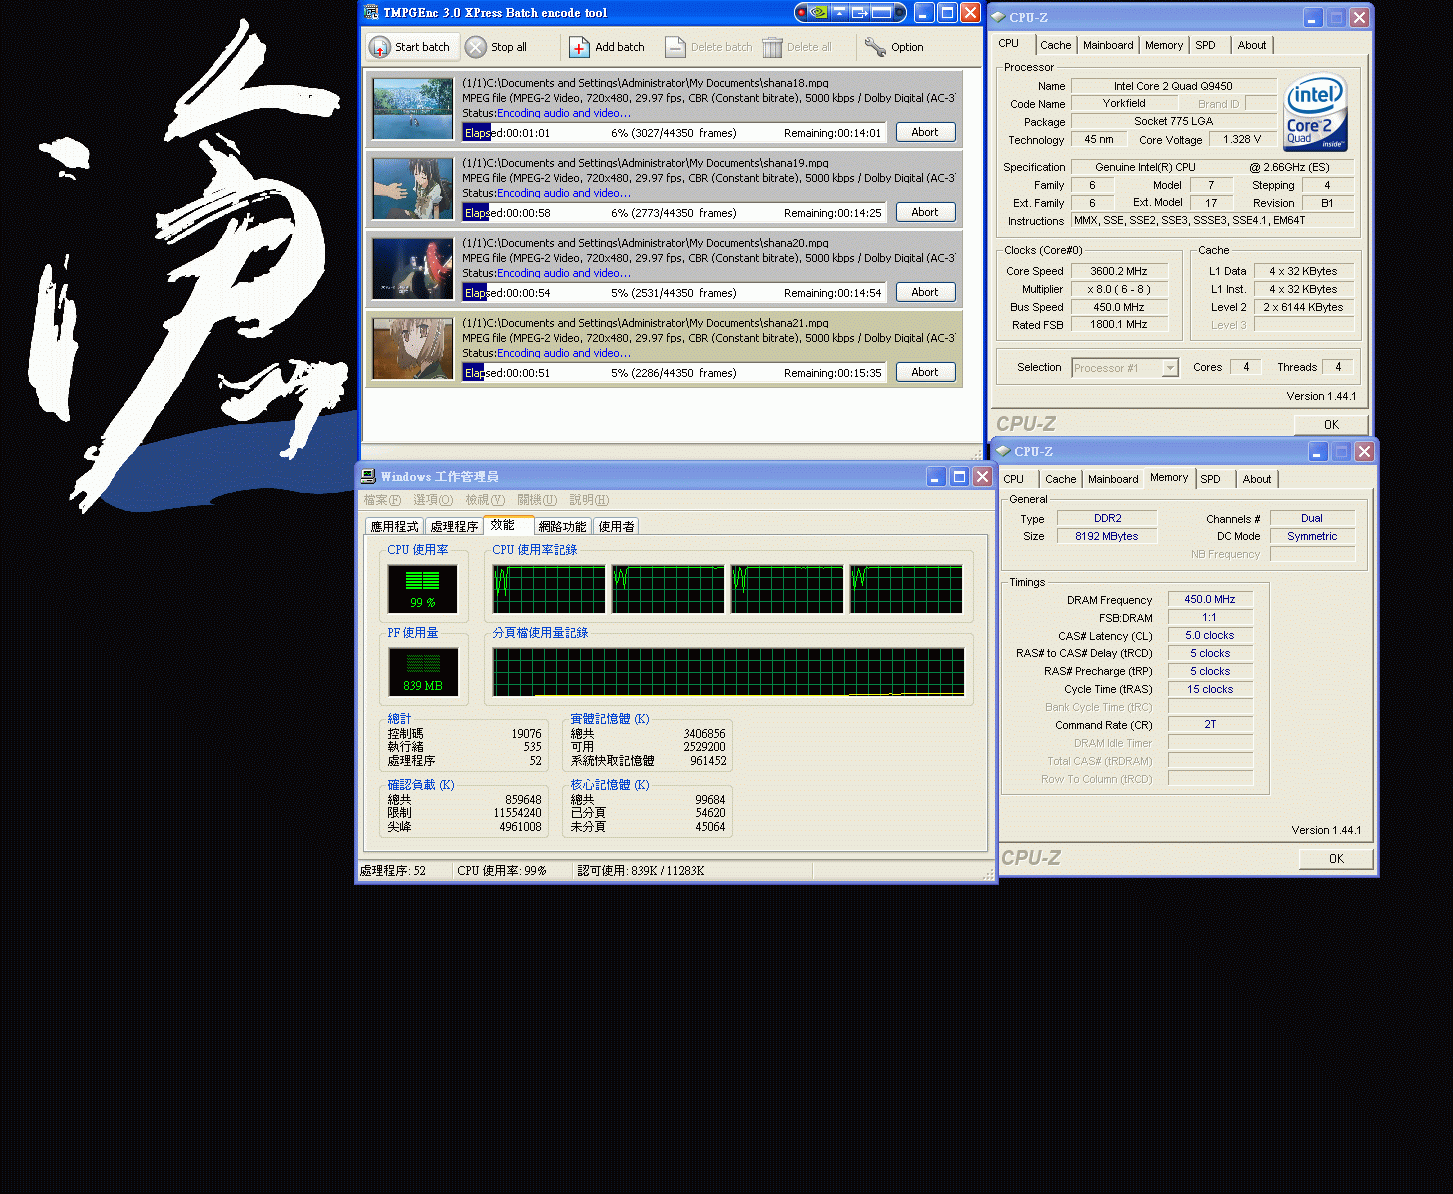Select the shana18.mpg thumbnail
Viewport: 1453px width, 1194px height.
[x=413, y=109]
